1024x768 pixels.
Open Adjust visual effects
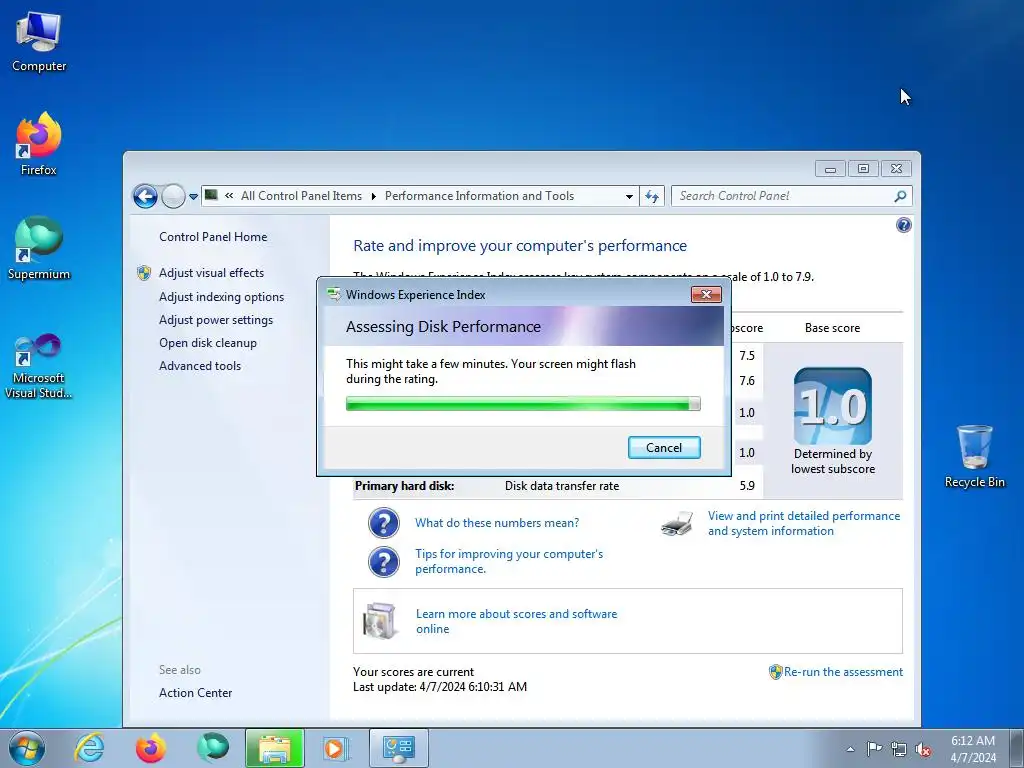212,273
